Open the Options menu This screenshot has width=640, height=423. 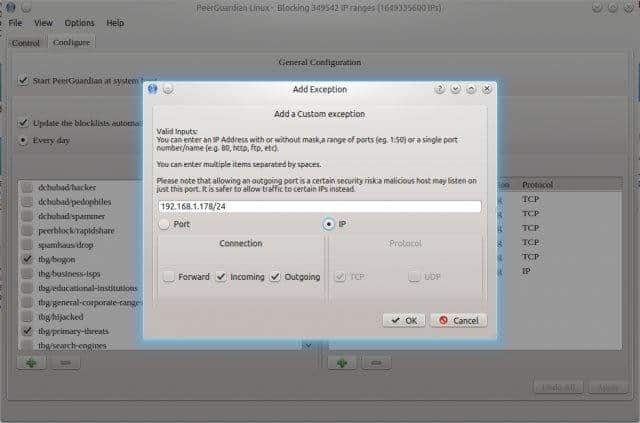(x=80, y=23)
